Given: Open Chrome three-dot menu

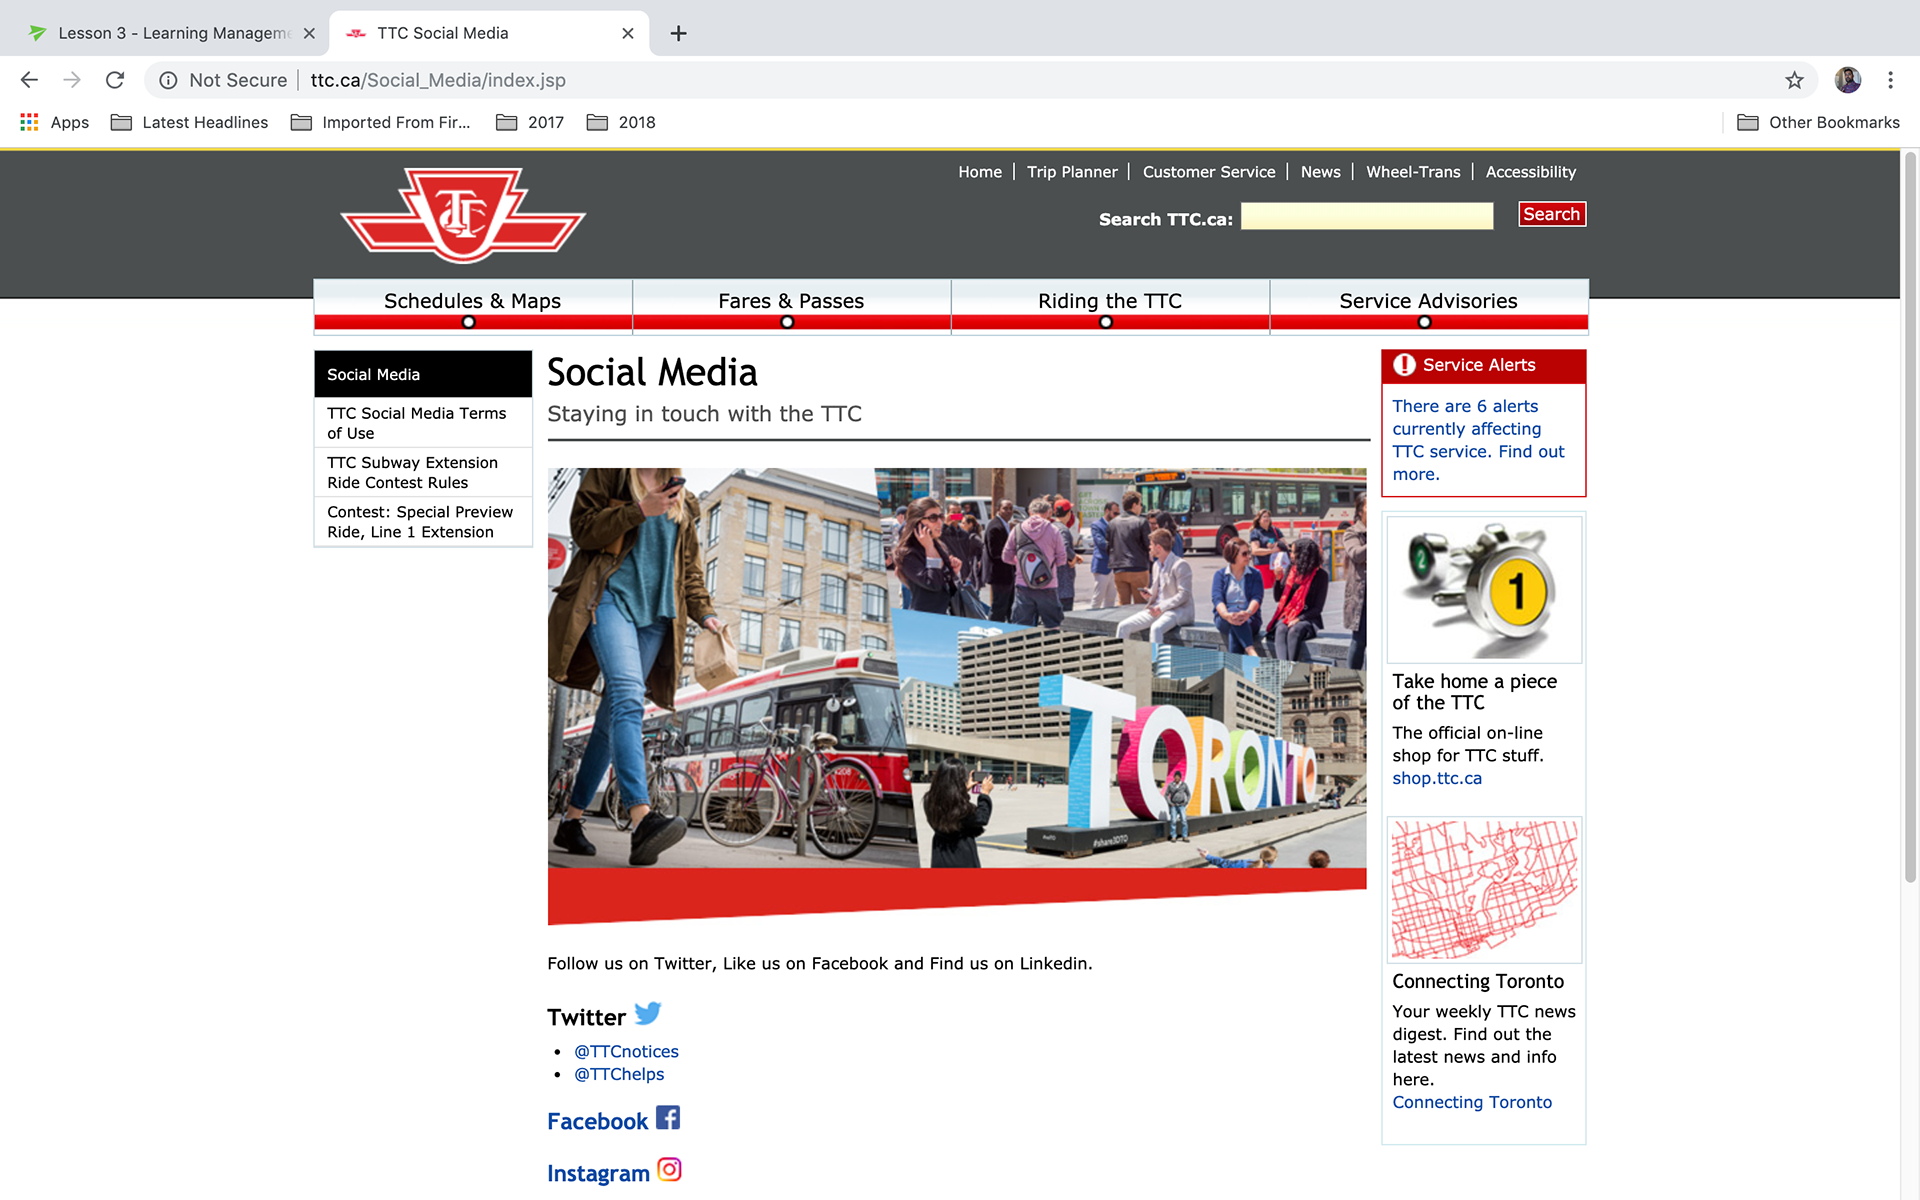Looking at the screenshot, I should coord(1890,80).
